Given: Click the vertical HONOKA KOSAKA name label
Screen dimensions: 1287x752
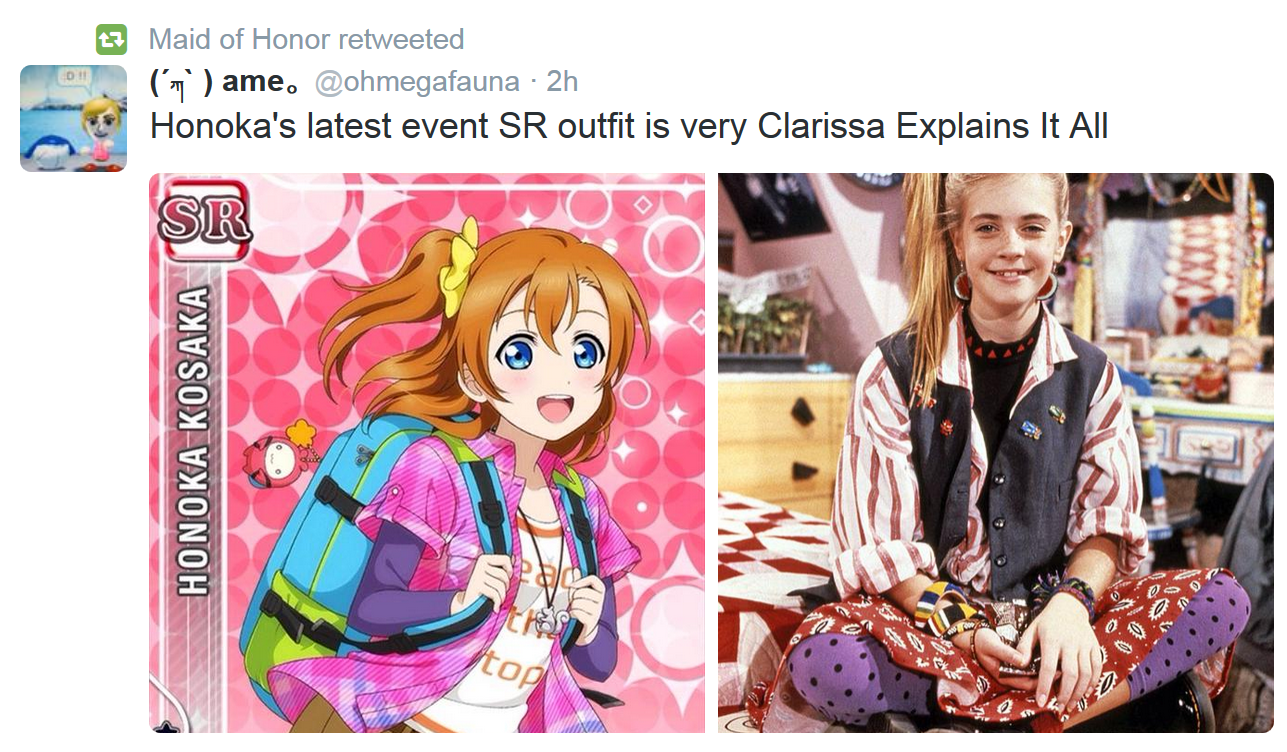Looking at the screenshot, I should click(197, 441).
